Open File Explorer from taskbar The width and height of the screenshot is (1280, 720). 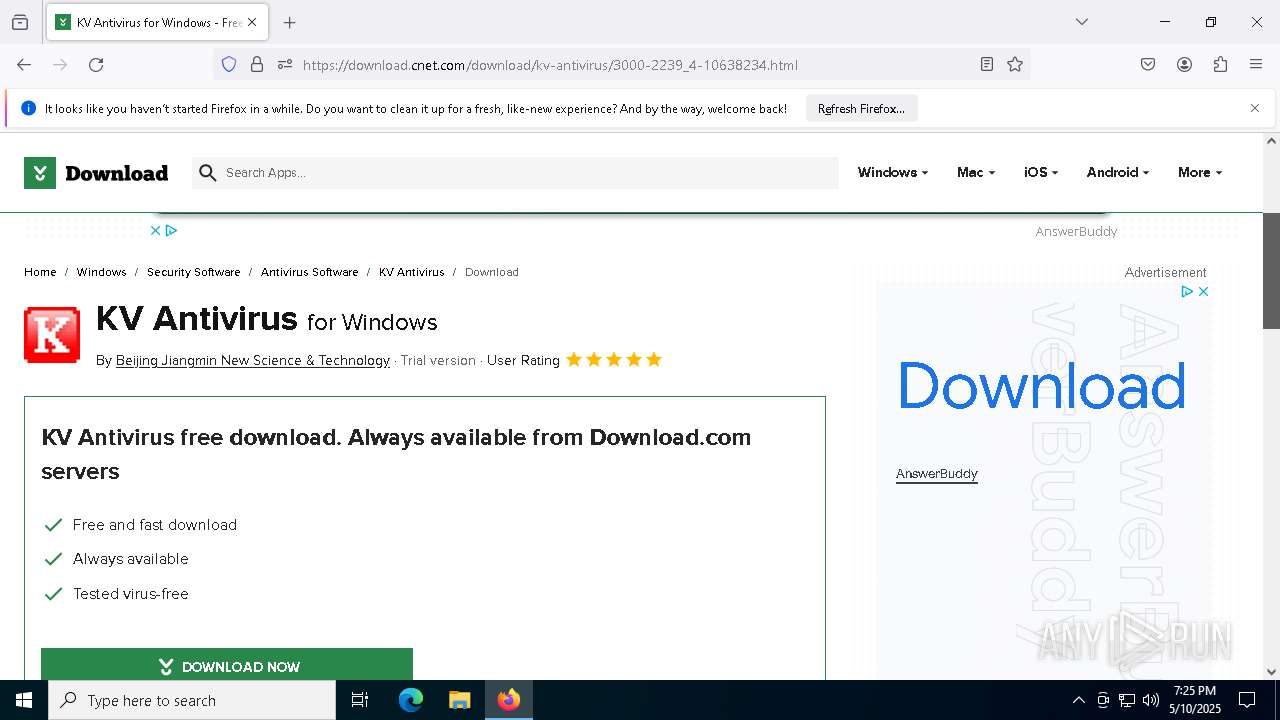[459, 700]
